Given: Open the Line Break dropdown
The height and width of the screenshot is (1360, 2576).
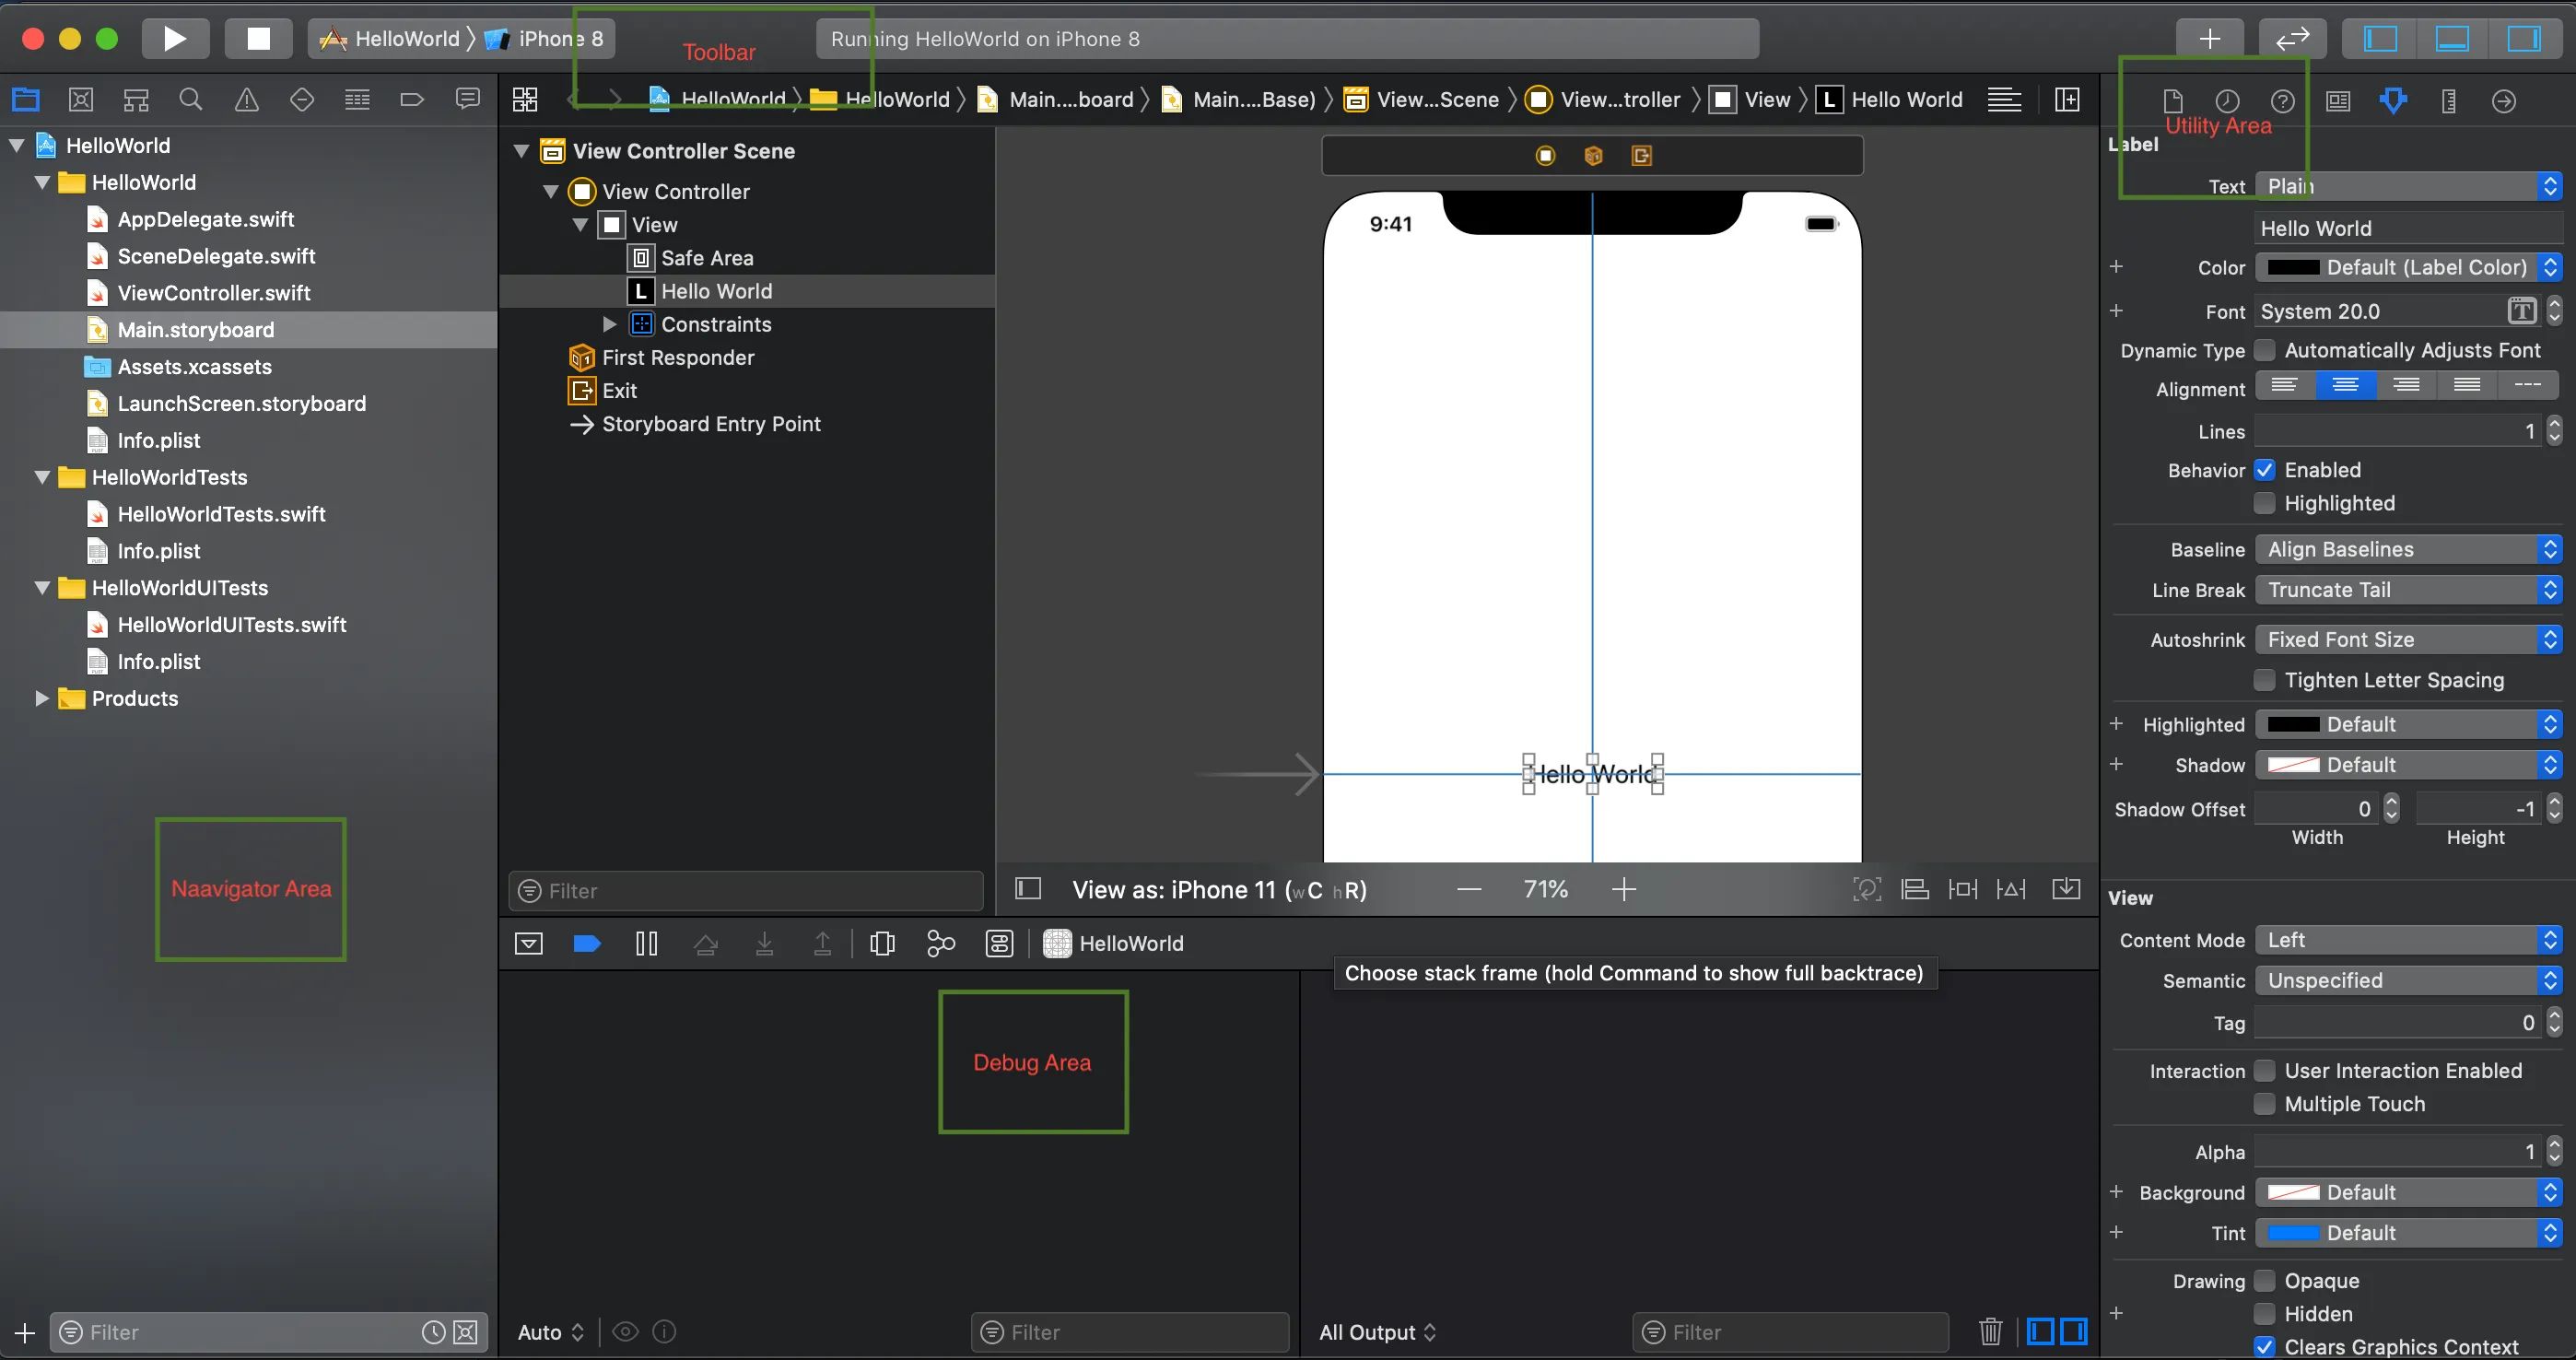Looking at the screenshot, I should coord(2408,590).
